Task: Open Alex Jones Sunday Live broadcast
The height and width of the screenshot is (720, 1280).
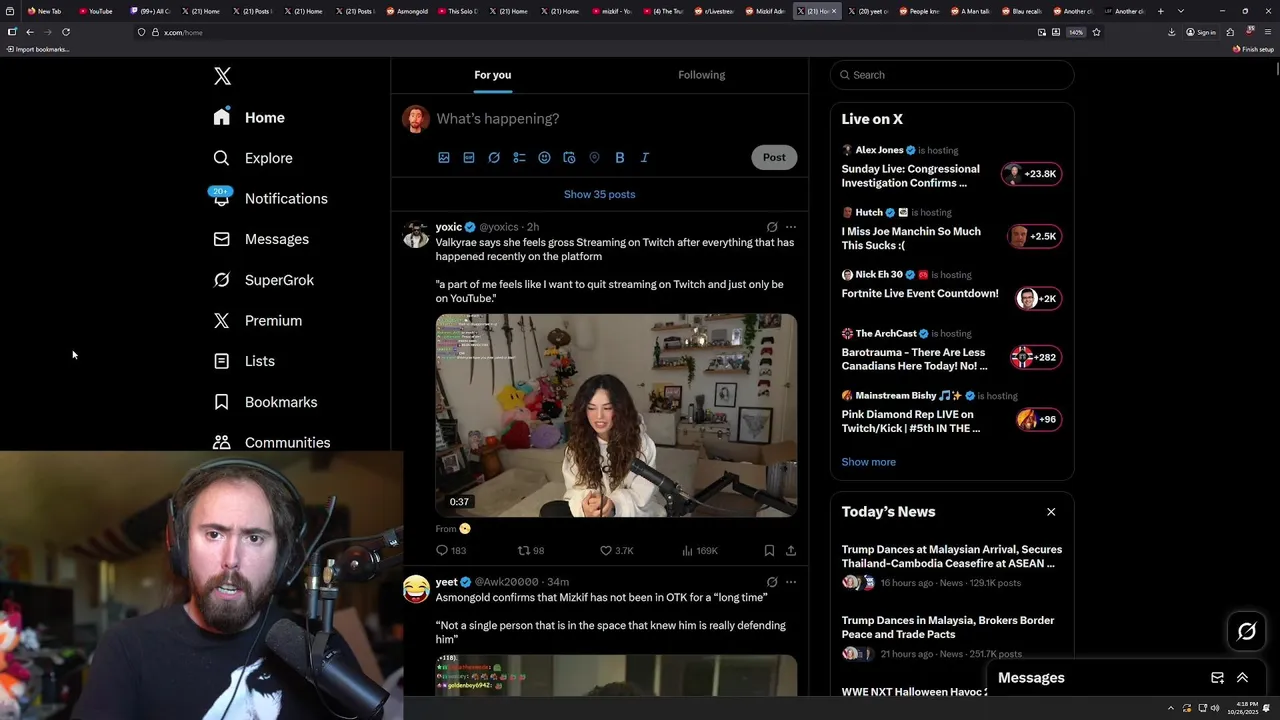Action: click(951, 167)
